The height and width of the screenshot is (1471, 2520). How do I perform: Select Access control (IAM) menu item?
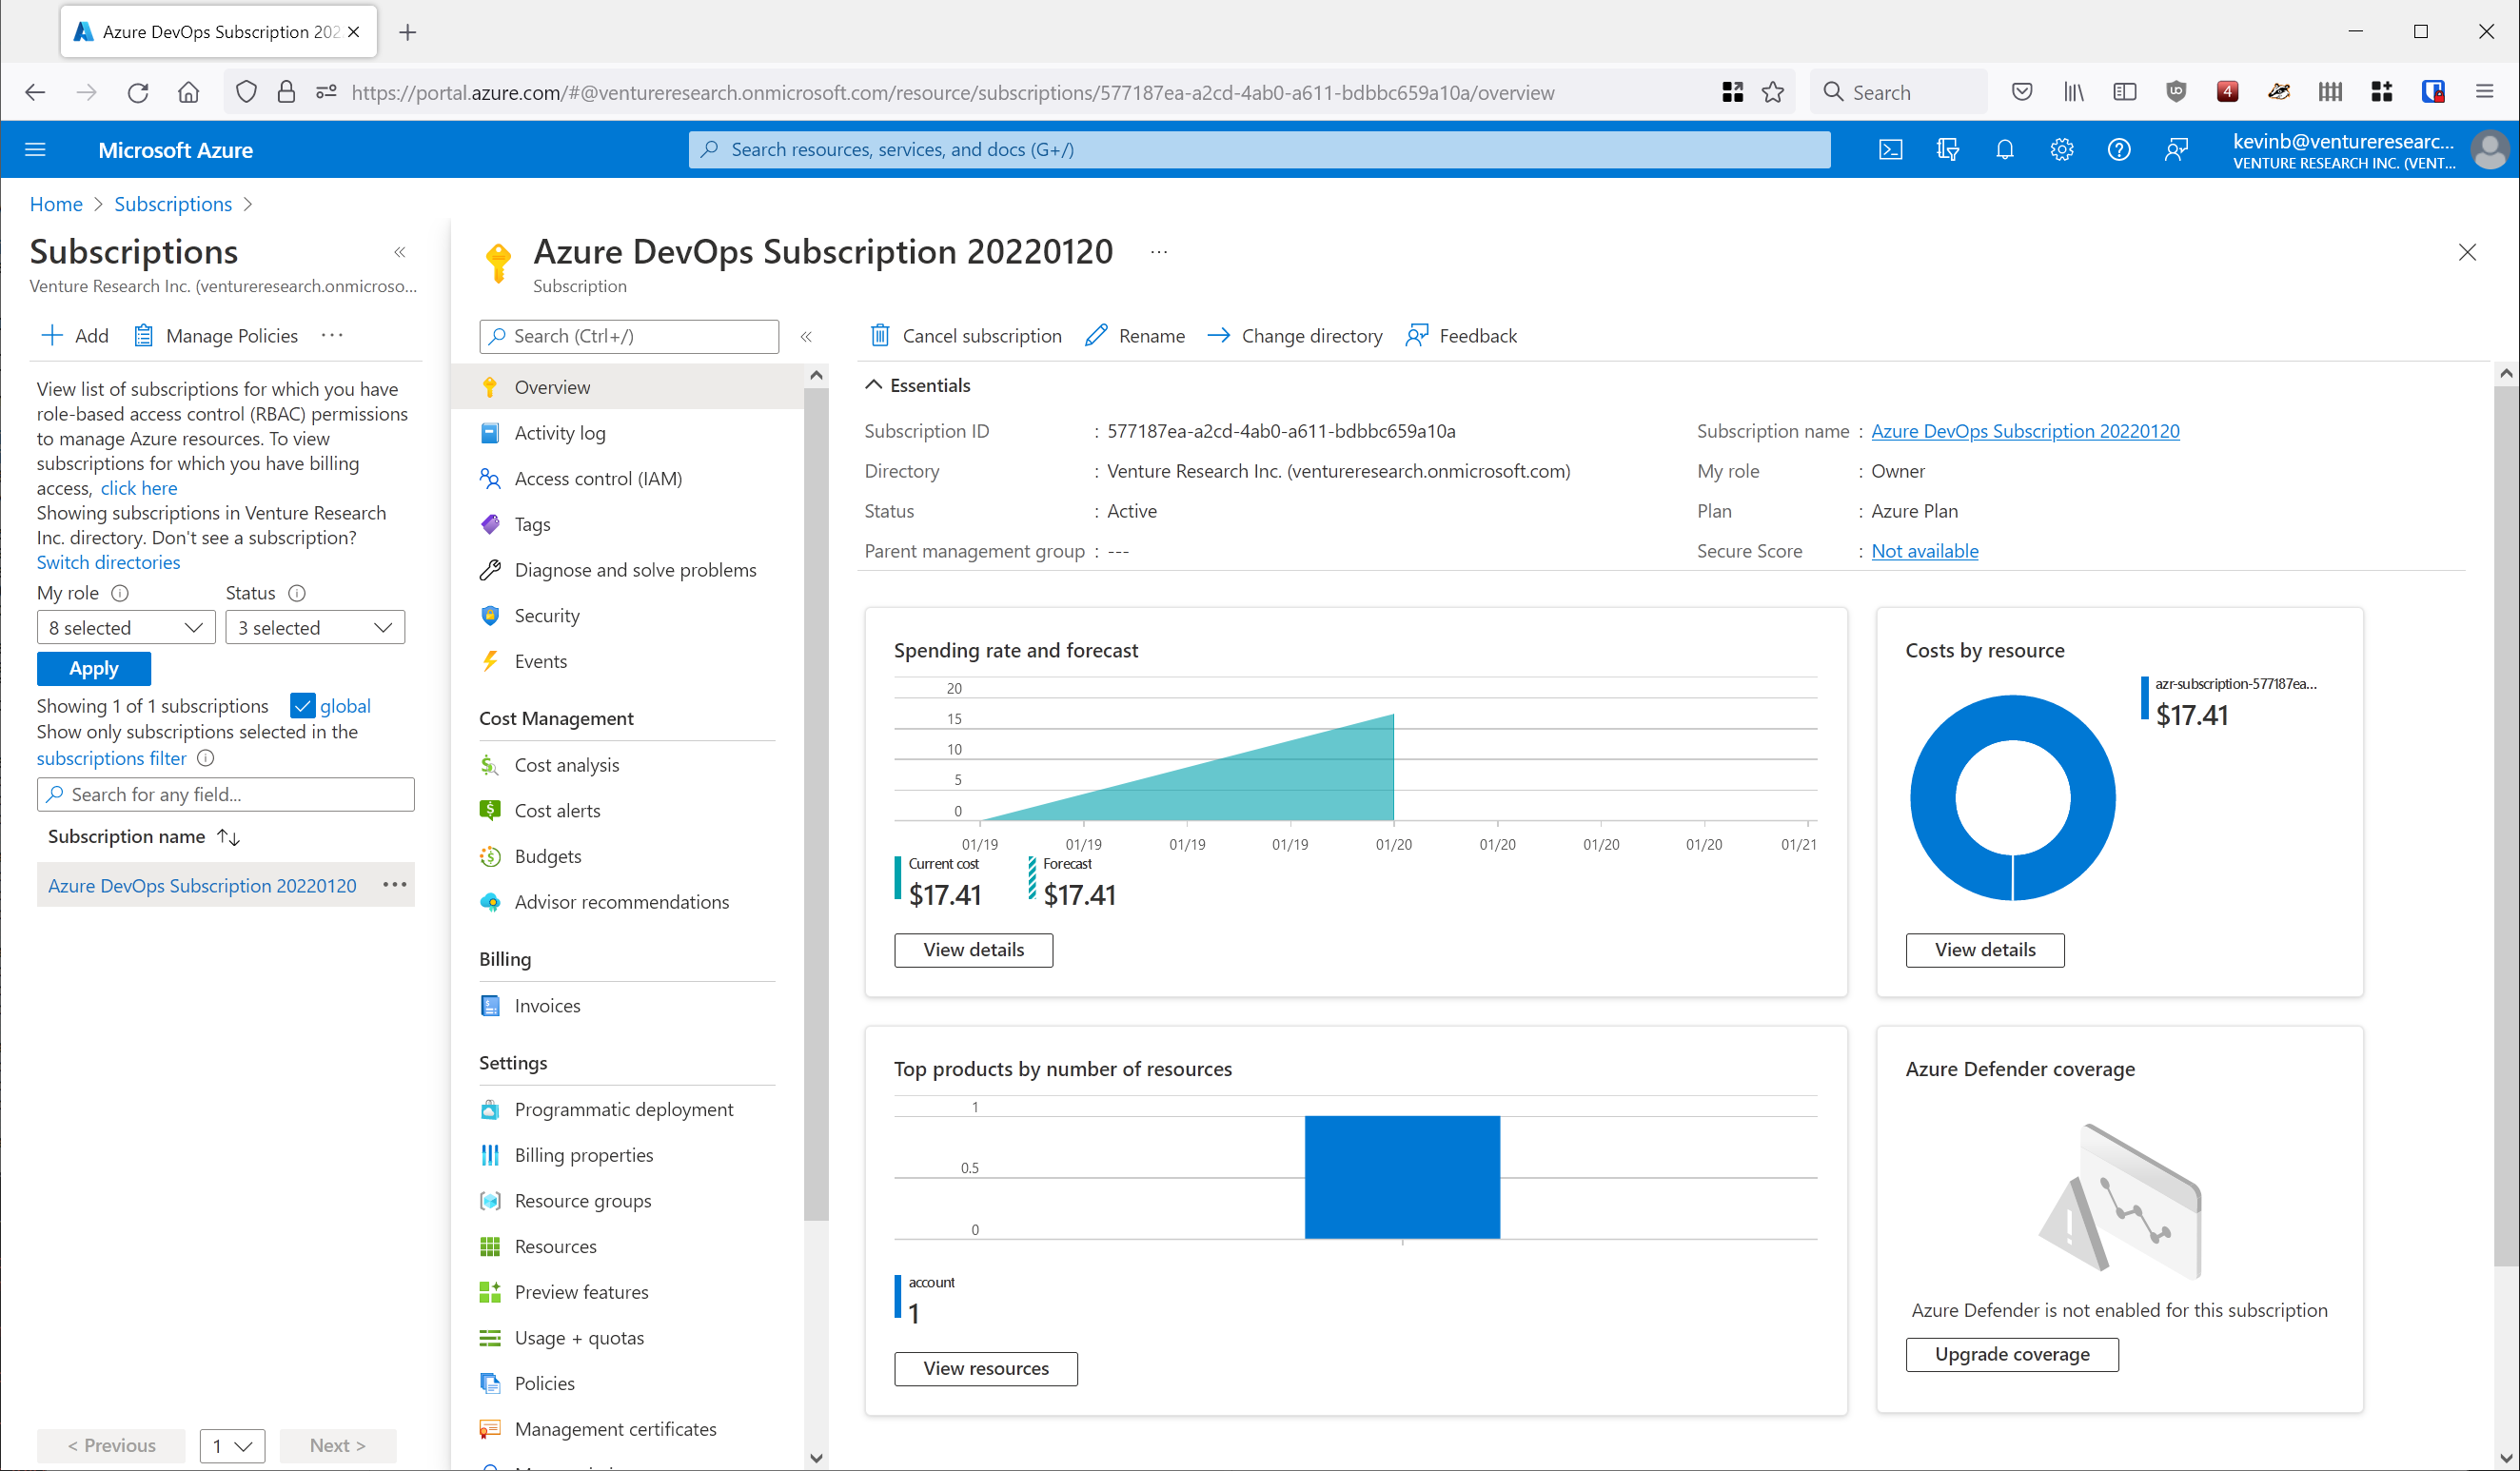pyautogui.click(x=597, y=479)
